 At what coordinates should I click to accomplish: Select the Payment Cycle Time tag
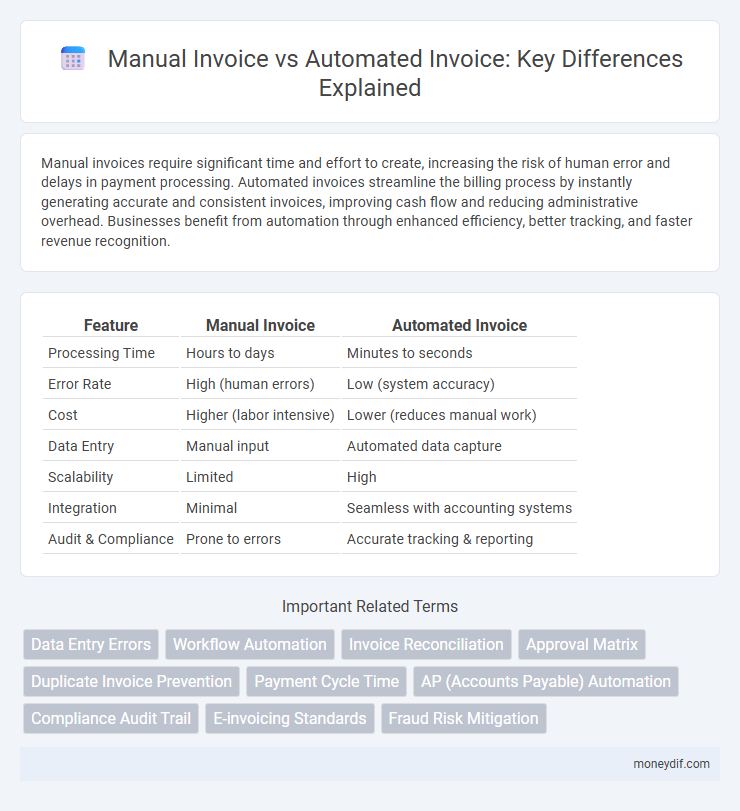coord(326,681)
